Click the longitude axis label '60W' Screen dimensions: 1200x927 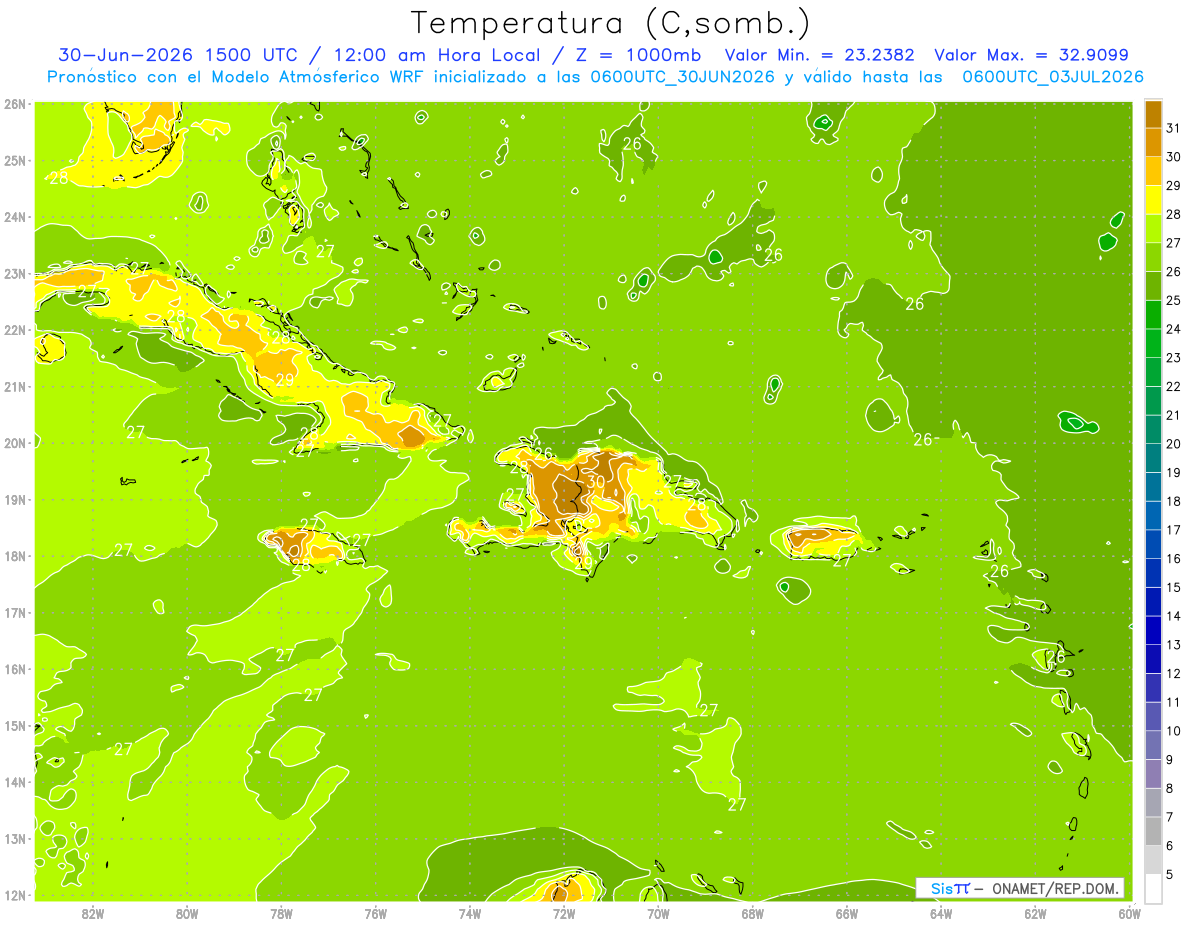(1130, 913)
